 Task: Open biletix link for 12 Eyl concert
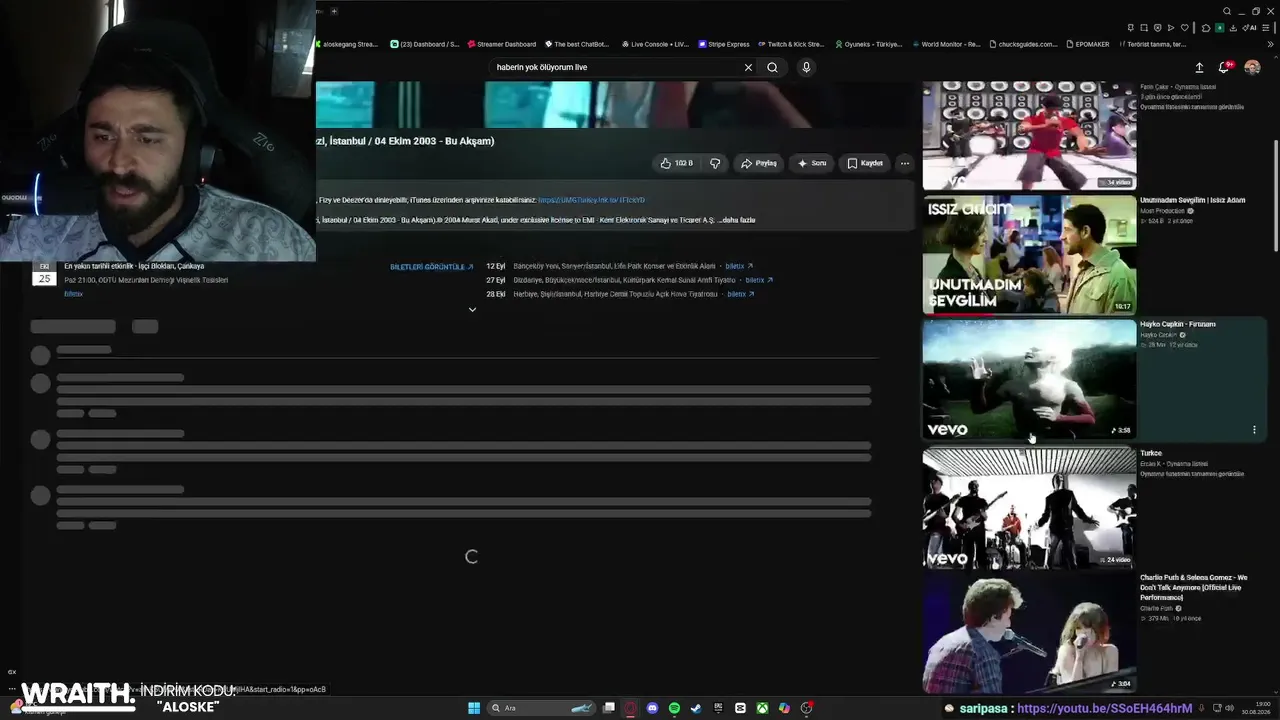739,267
